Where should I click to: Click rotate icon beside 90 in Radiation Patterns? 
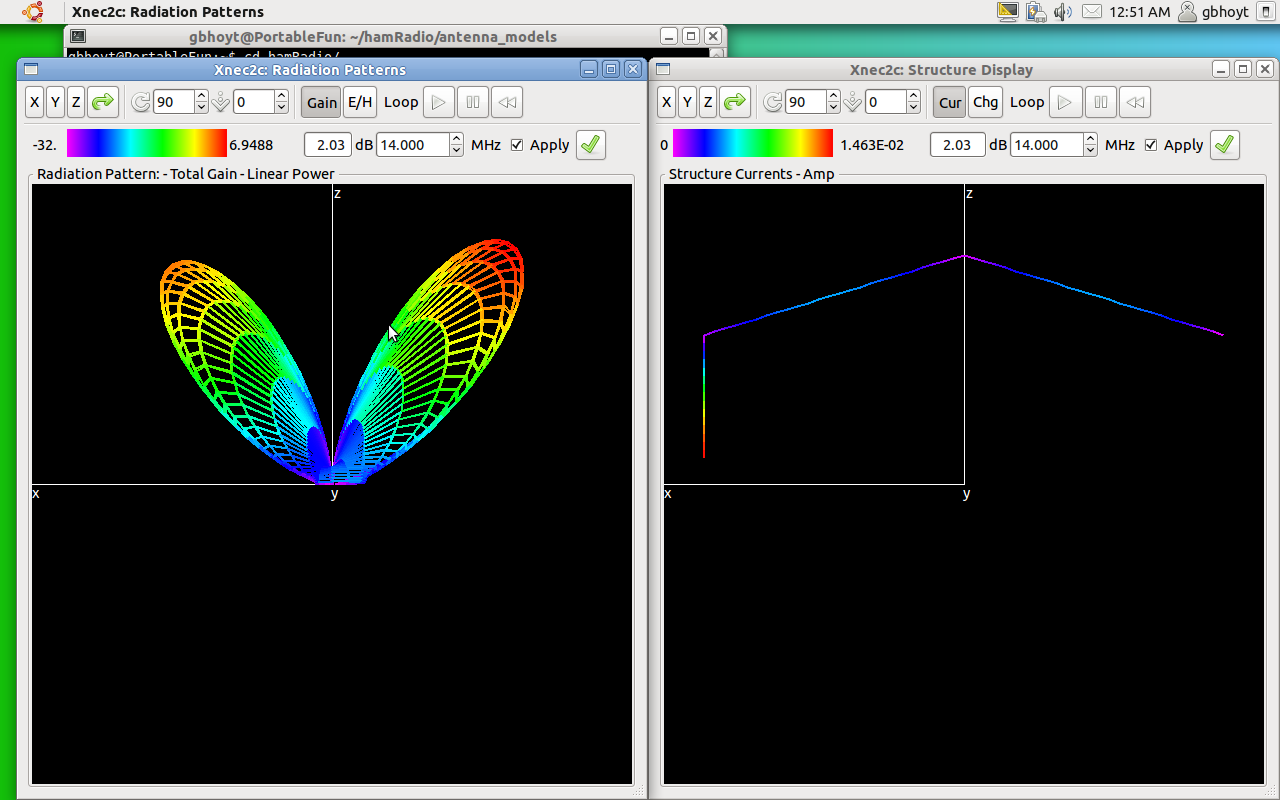141,102
